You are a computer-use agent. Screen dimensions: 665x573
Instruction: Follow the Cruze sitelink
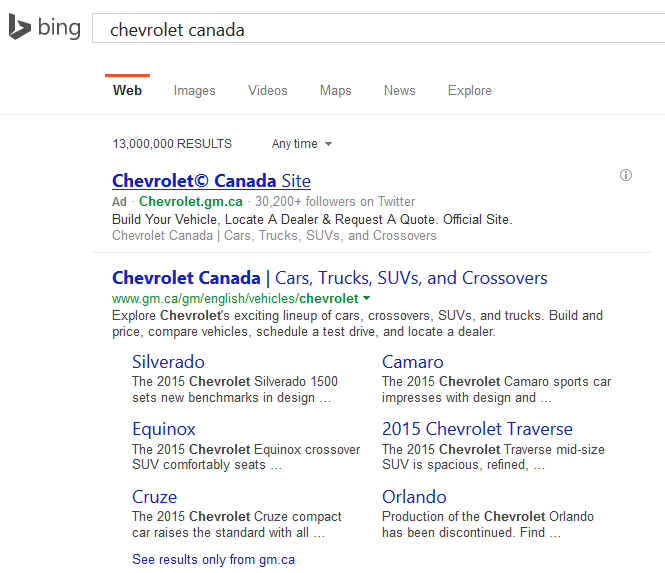coord(154,497)
